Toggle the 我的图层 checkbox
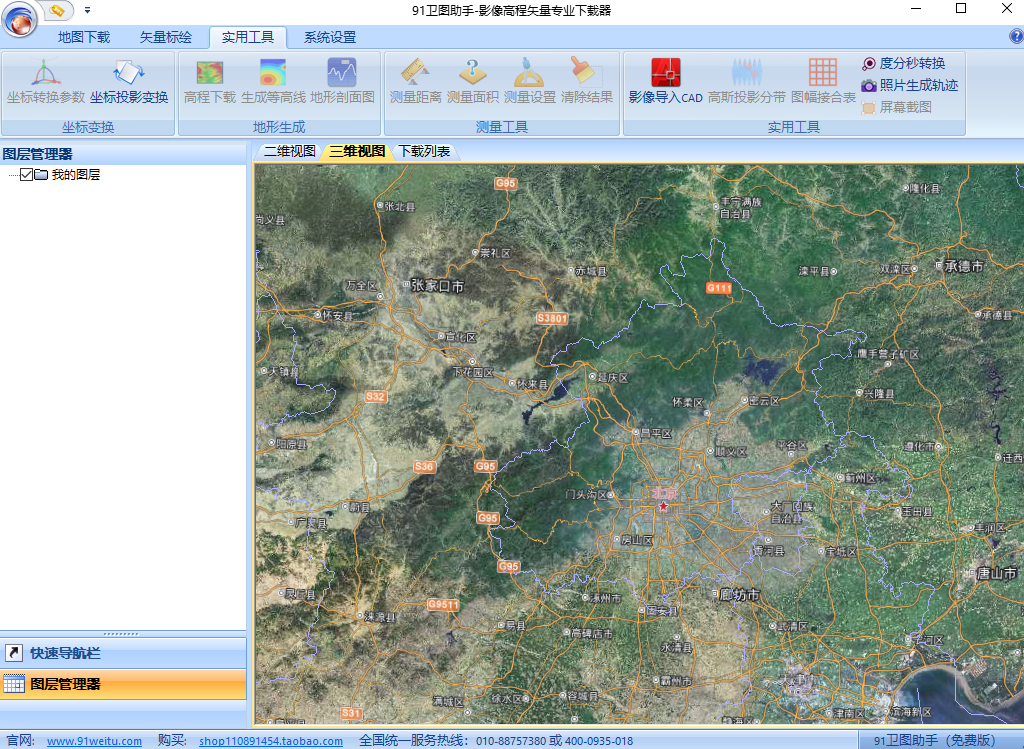This screenshot has height=749, width=1024. 26,174
